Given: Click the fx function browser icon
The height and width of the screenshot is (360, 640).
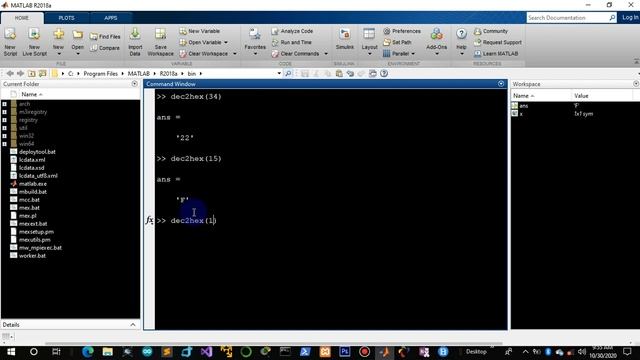Looking at the screenshot, I should click(x=149, y=220).
